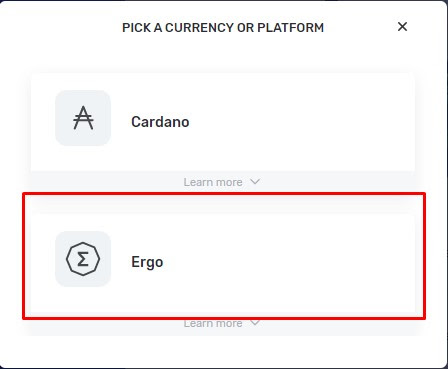Click the heptagon outline of the Ergo logo
Image resolution: width=448 pixels, height=369 pixels.
click(x=83, y=259)
